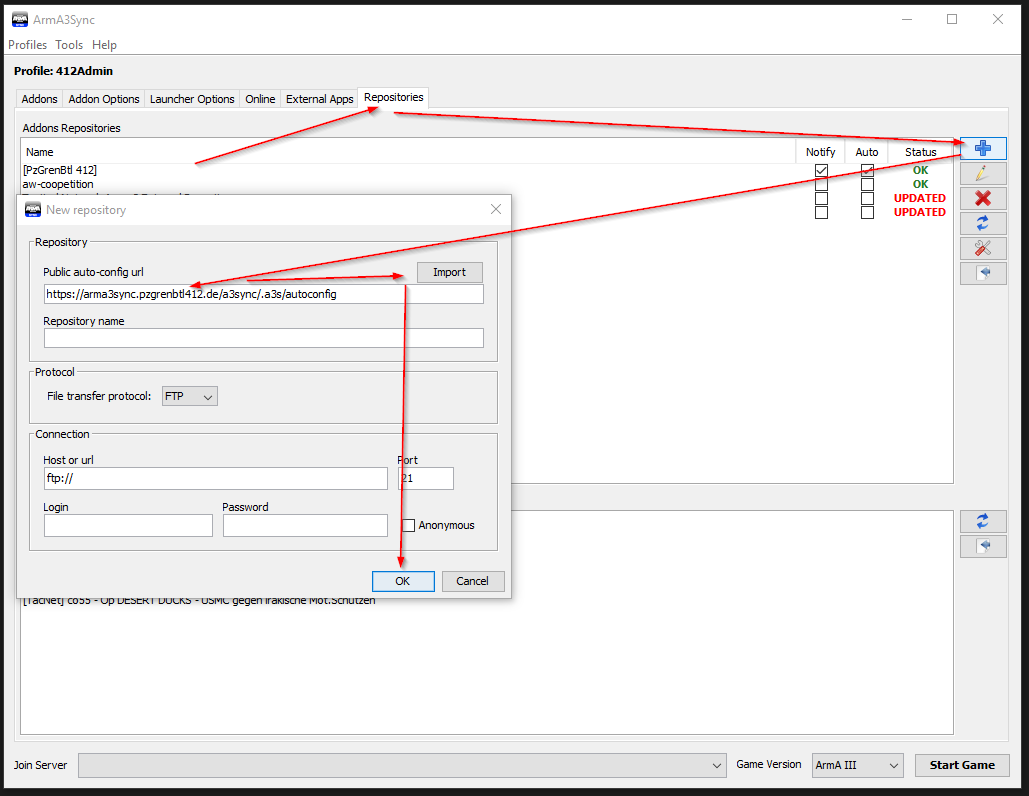1029x796 pixels.
Task: Check Auto for aw-coopetition repository
Action: click(867, 185)
